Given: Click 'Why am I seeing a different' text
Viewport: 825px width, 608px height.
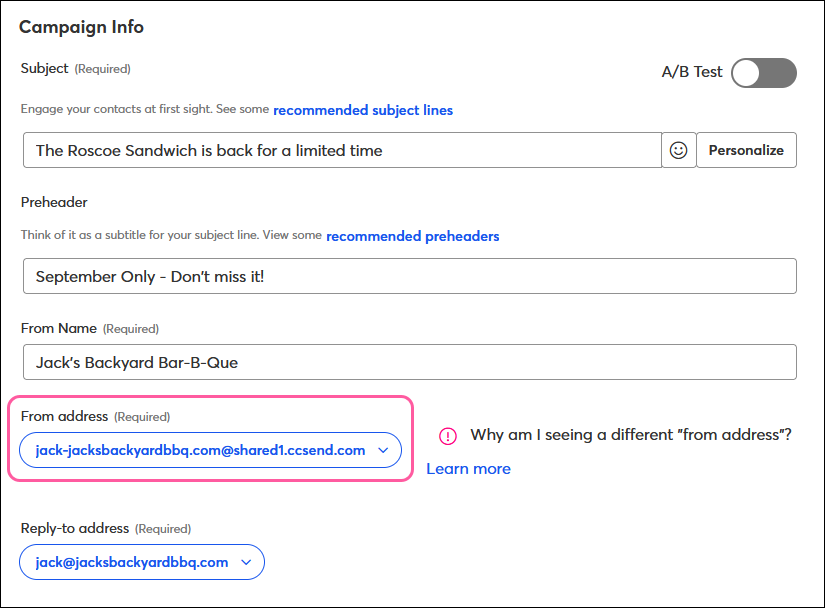Looking at the screenshot, I should click(571, 435).
